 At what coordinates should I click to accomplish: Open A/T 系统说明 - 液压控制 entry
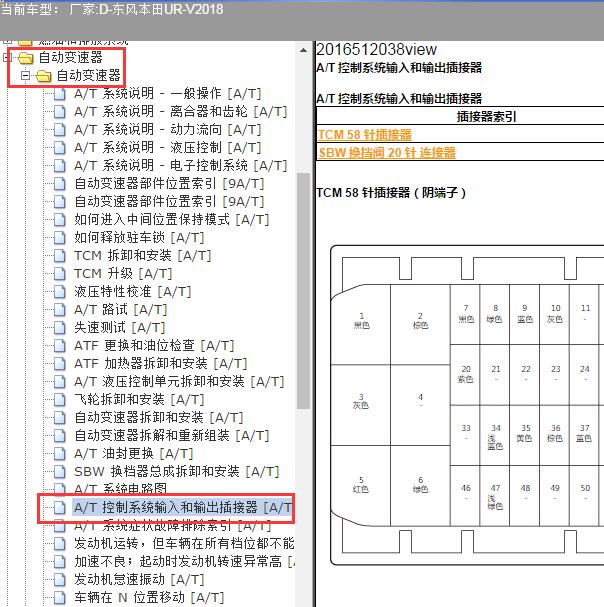(168, 147)
